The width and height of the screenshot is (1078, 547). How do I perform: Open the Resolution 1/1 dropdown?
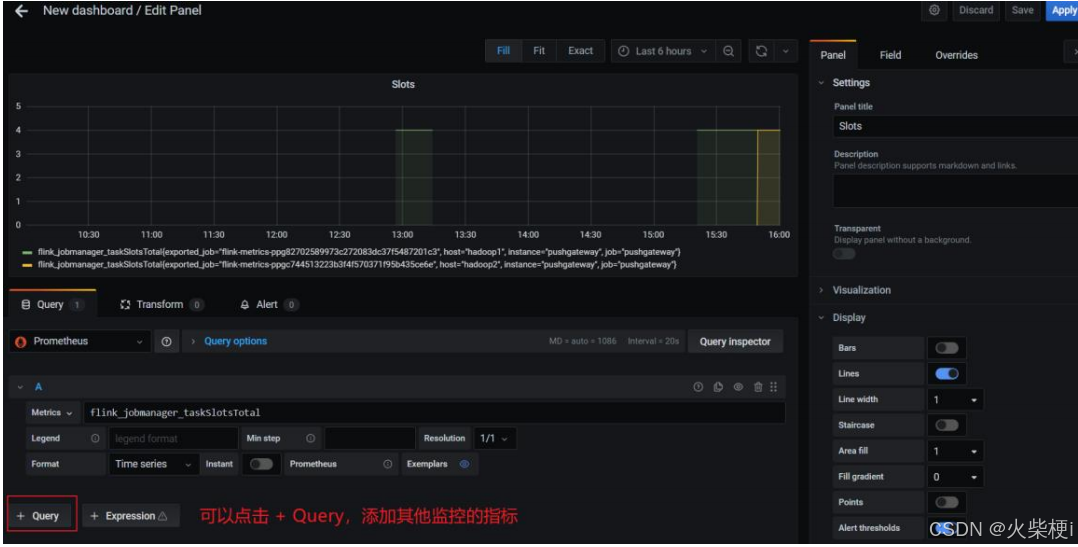[494, 438]
